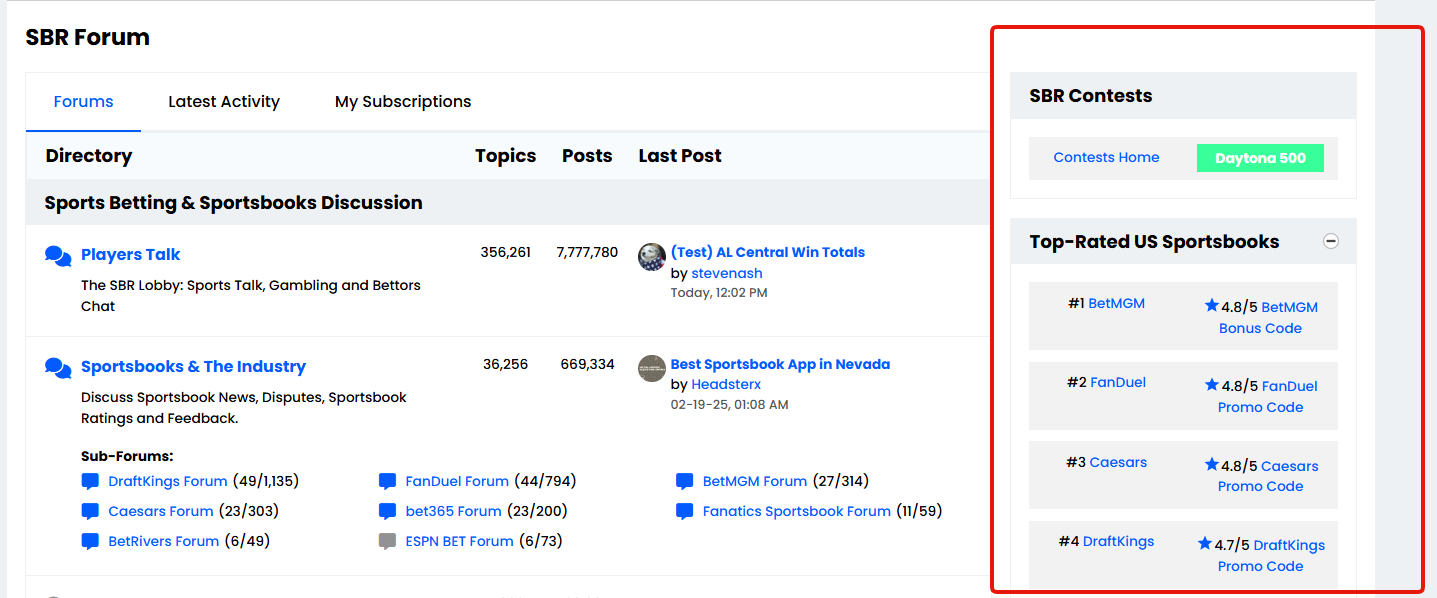Image resolution: width=1437 pixels, height=598 pixels.
Task: Open the Caesars Forum link
Action: [x=161, y=511]
